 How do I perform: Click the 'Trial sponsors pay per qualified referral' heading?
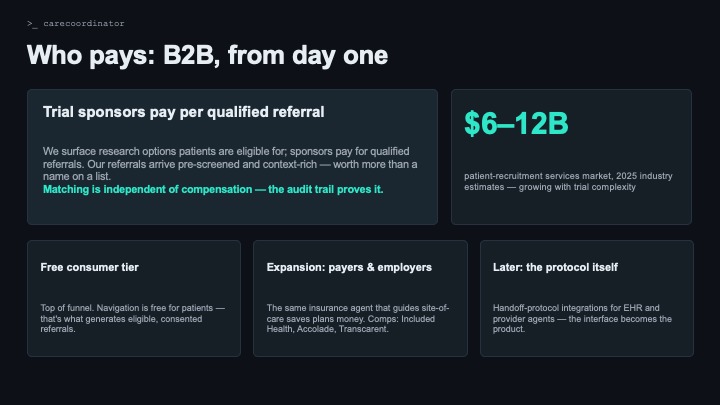184,112
